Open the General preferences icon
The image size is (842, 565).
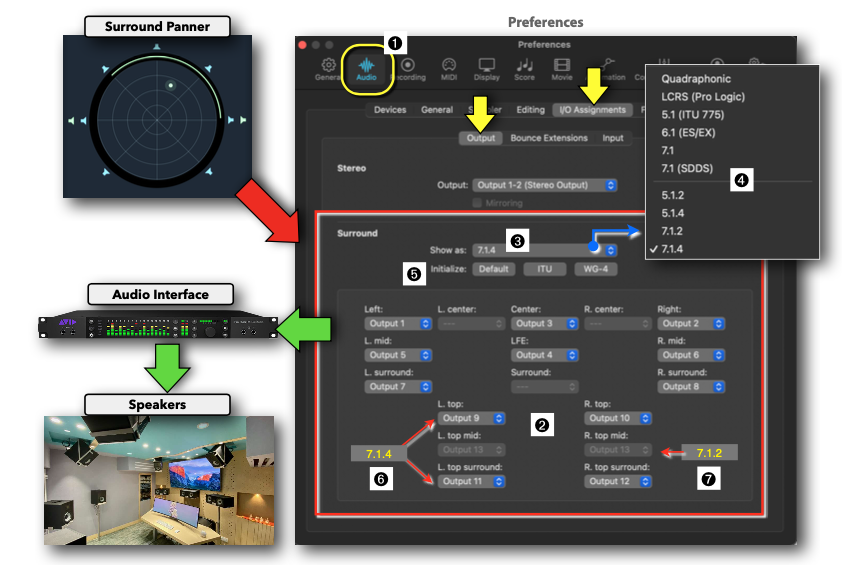click(x=328, y=67)
